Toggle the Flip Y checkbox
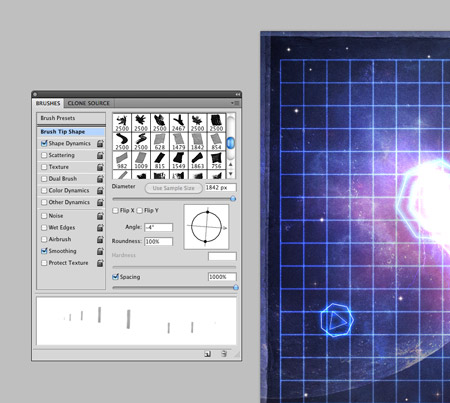The width and height of the screenshot is (450, 403). click(140, 211)
